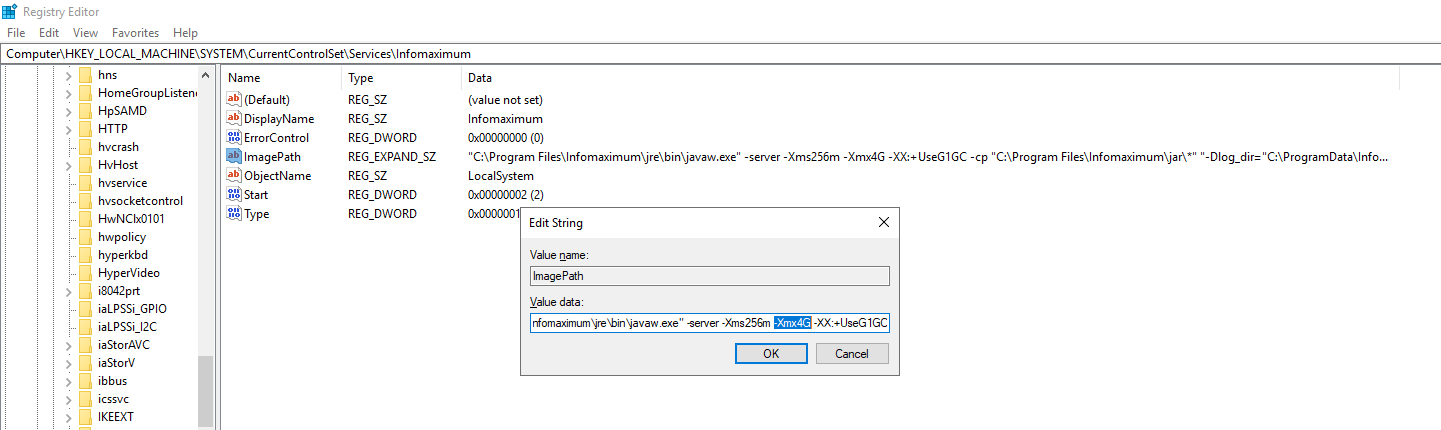Click the HvHost folder icon

click(86, 165)
